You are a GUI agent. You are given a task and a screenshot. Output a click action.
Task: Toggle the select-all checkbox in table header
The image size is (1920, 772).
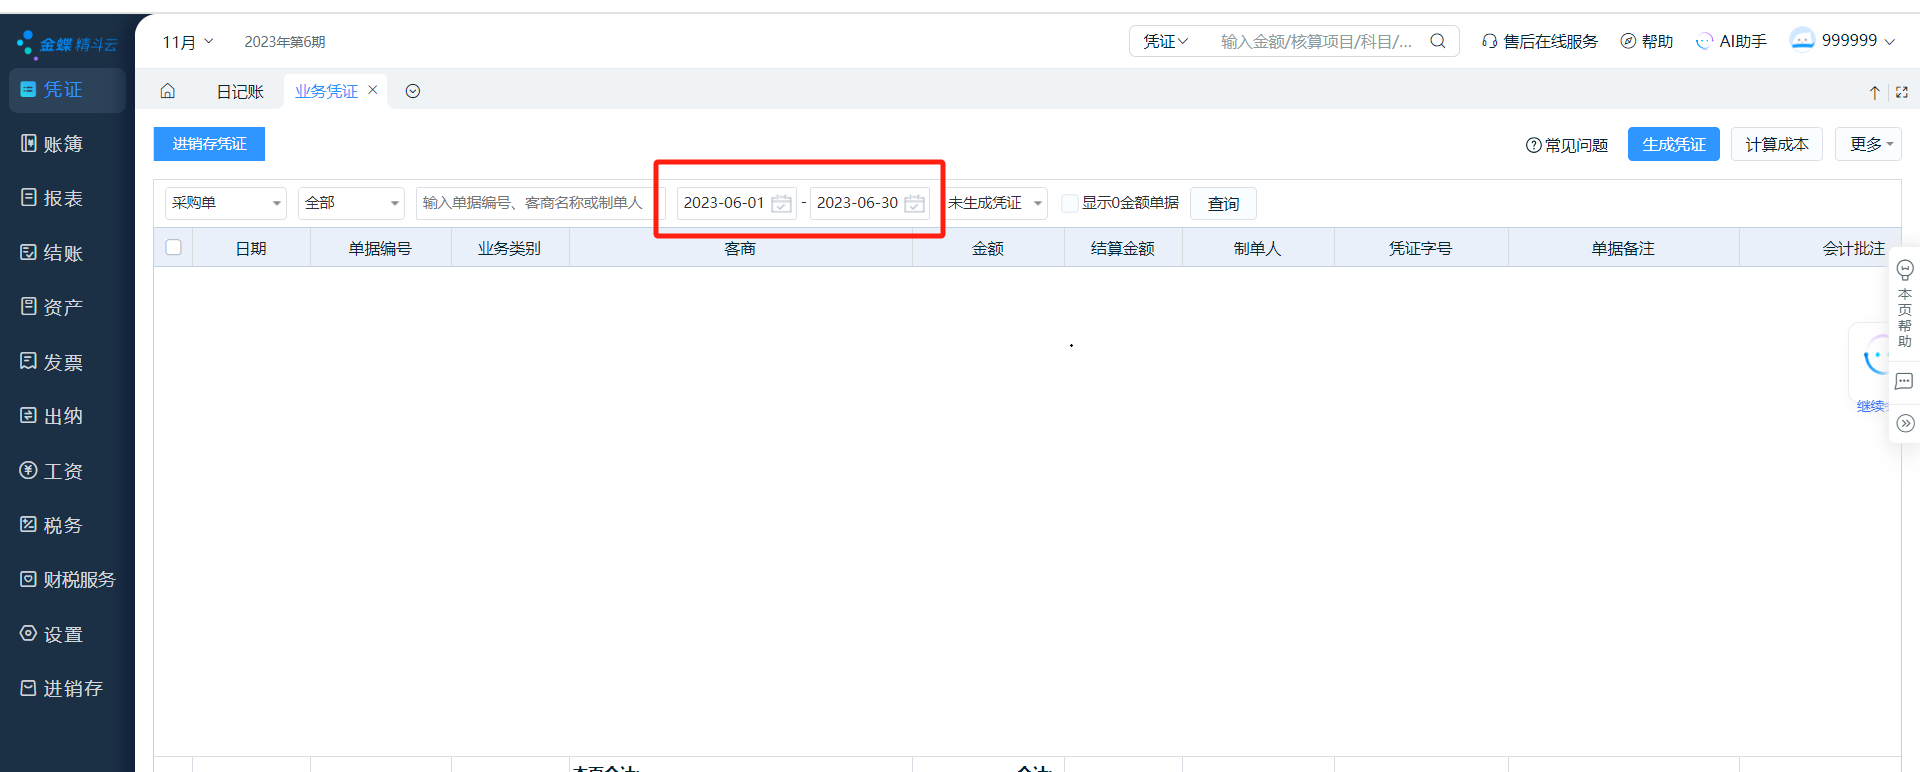[173, 247]
